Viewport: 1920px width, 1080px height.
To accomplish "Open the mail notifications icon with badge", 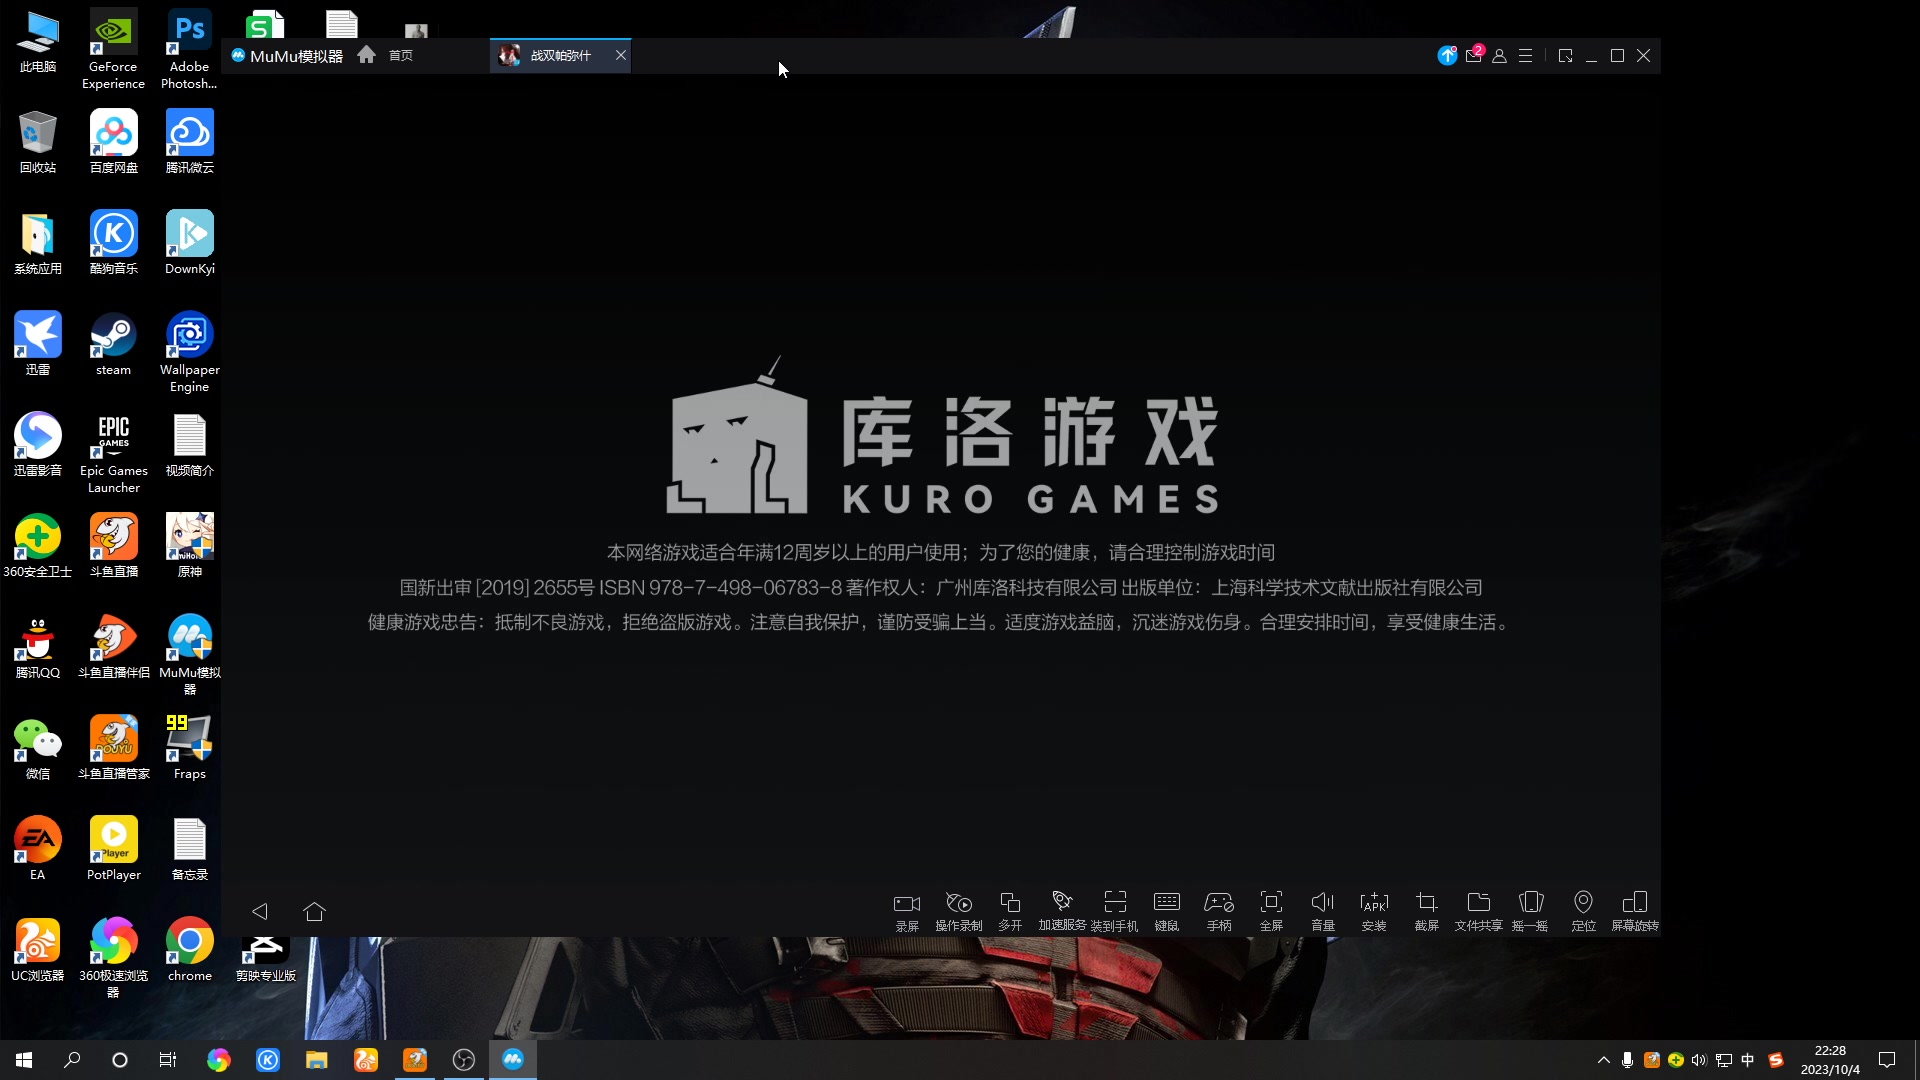I will pos(1474,55).
